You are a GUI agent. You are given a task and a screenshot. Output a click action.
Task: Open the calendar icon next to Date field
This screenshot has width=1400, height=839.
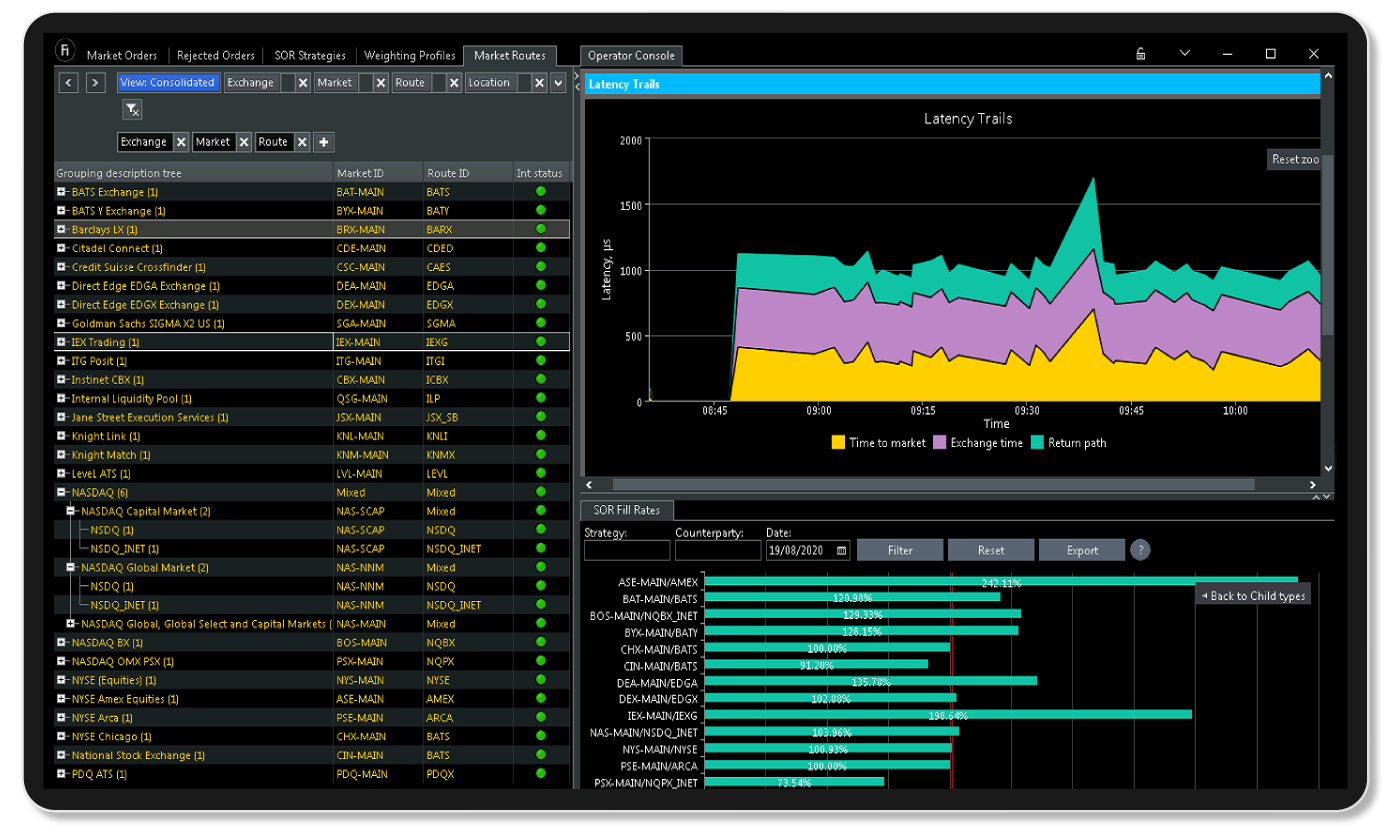(x=842, y=550)
